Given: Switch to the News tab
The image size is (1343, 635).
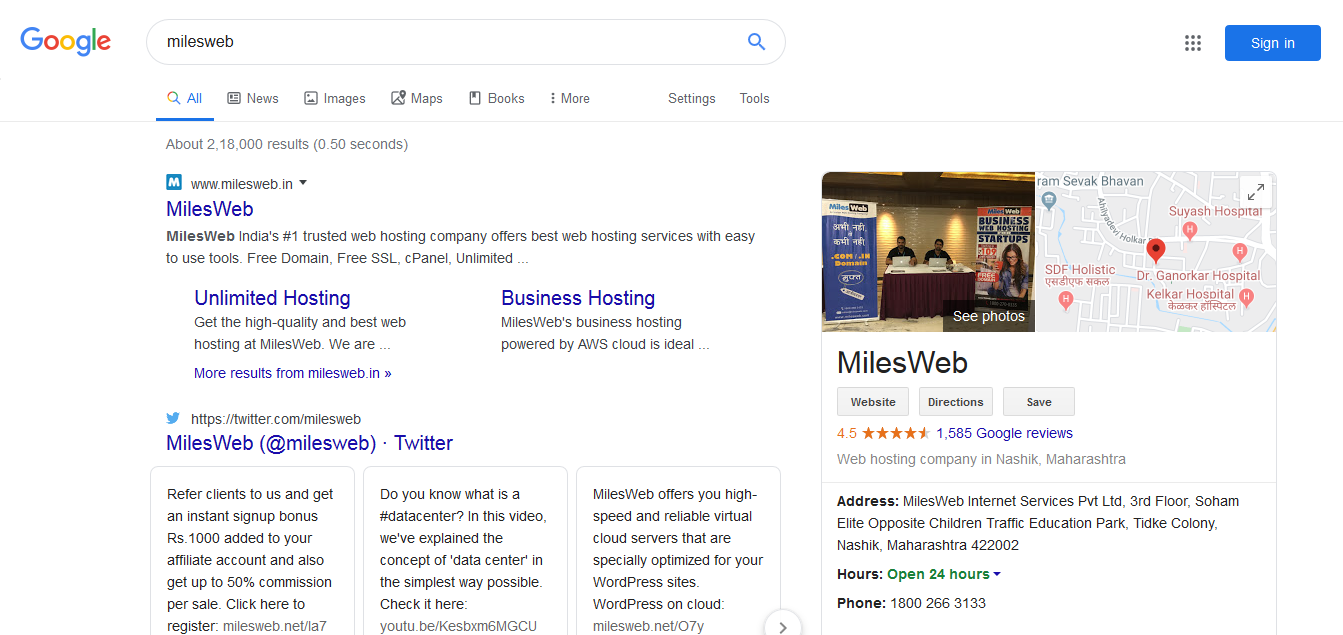Looking at the screenshot, I should pos(253,98).
